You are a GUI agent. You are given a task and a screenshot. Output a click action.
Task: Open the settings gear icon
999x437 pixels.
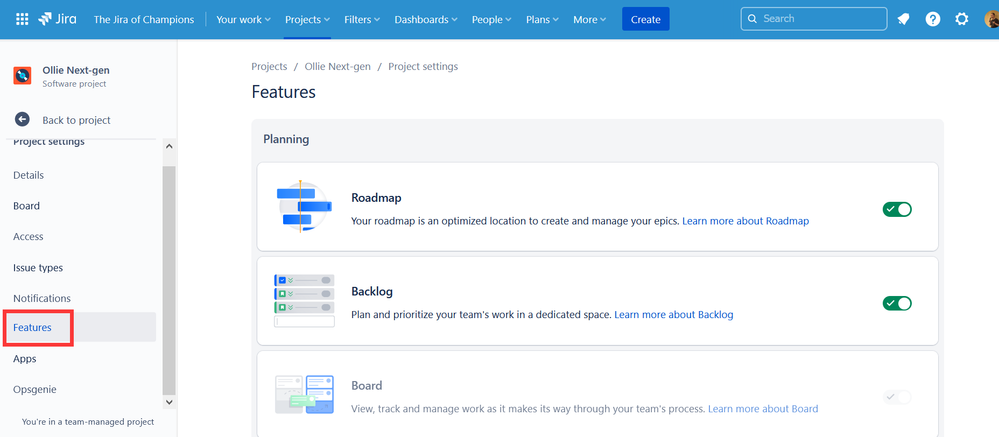click(962, 19)
